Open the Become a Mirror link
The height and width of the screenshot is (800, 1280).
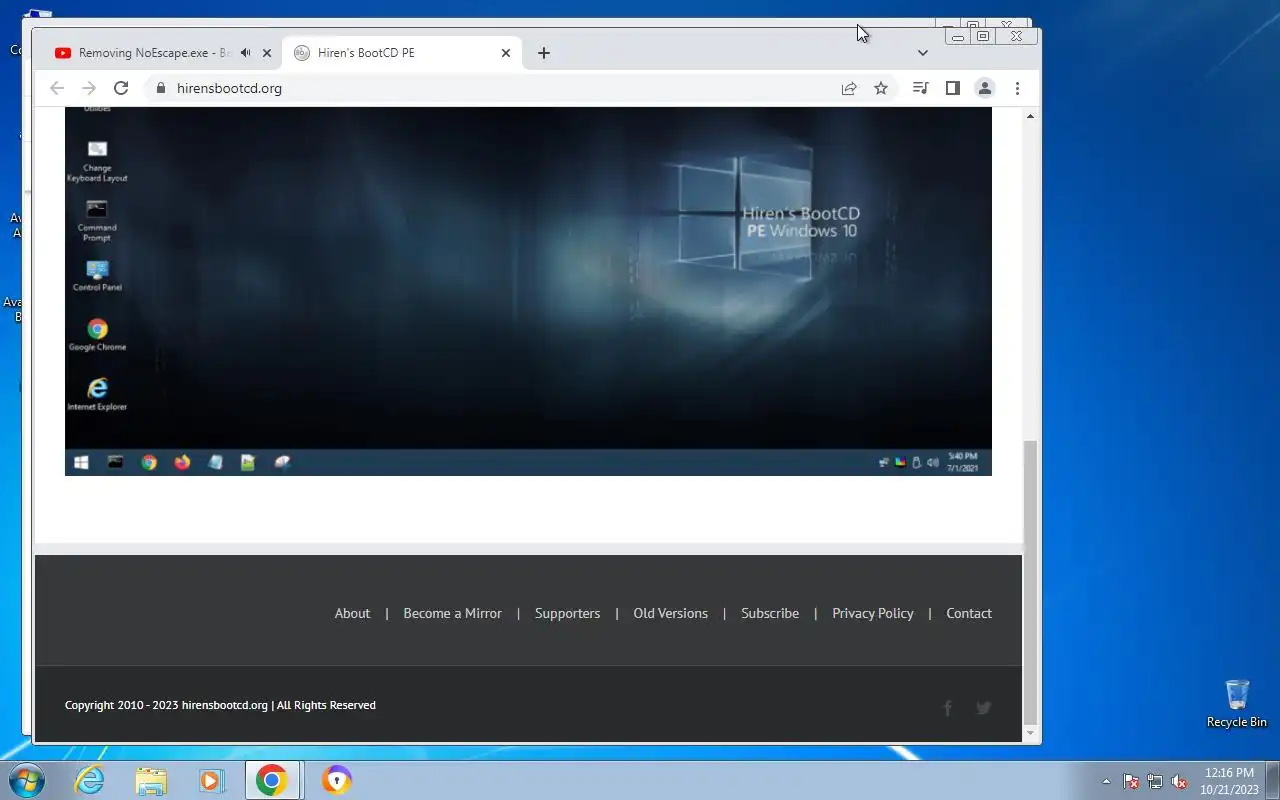pyautogui.click(x=452, y=613)
